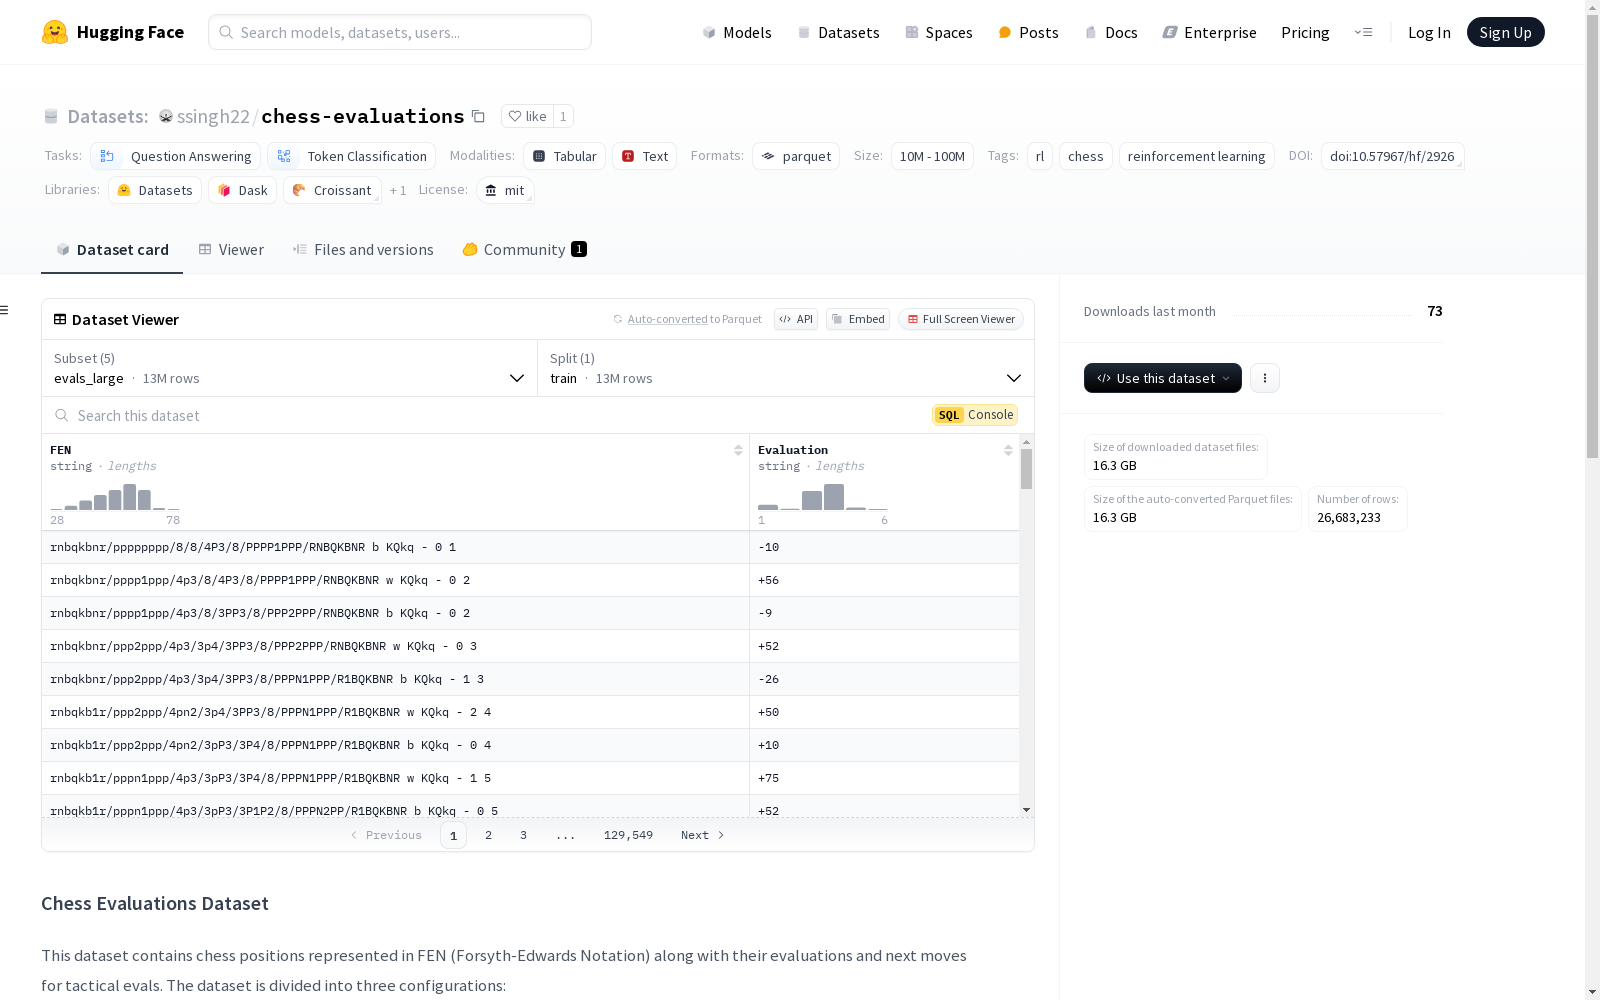Open the Split train dropdown
Image resolution: width=1600 pixels, height=1000 pixels.
(786, 368)
